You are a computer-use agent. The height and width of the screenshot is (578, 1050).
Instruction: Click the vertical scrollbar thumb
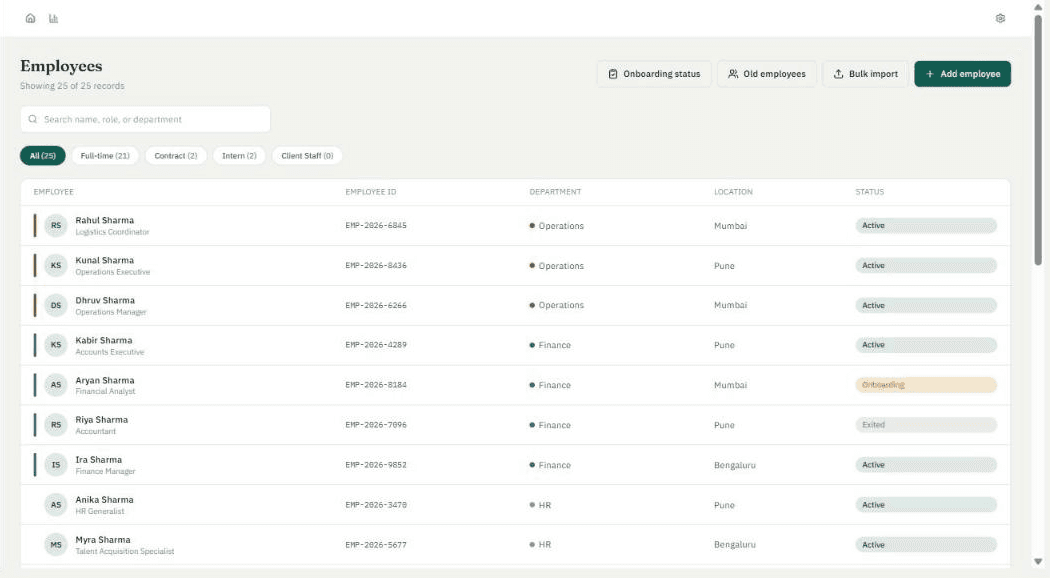pos(1038,139)
